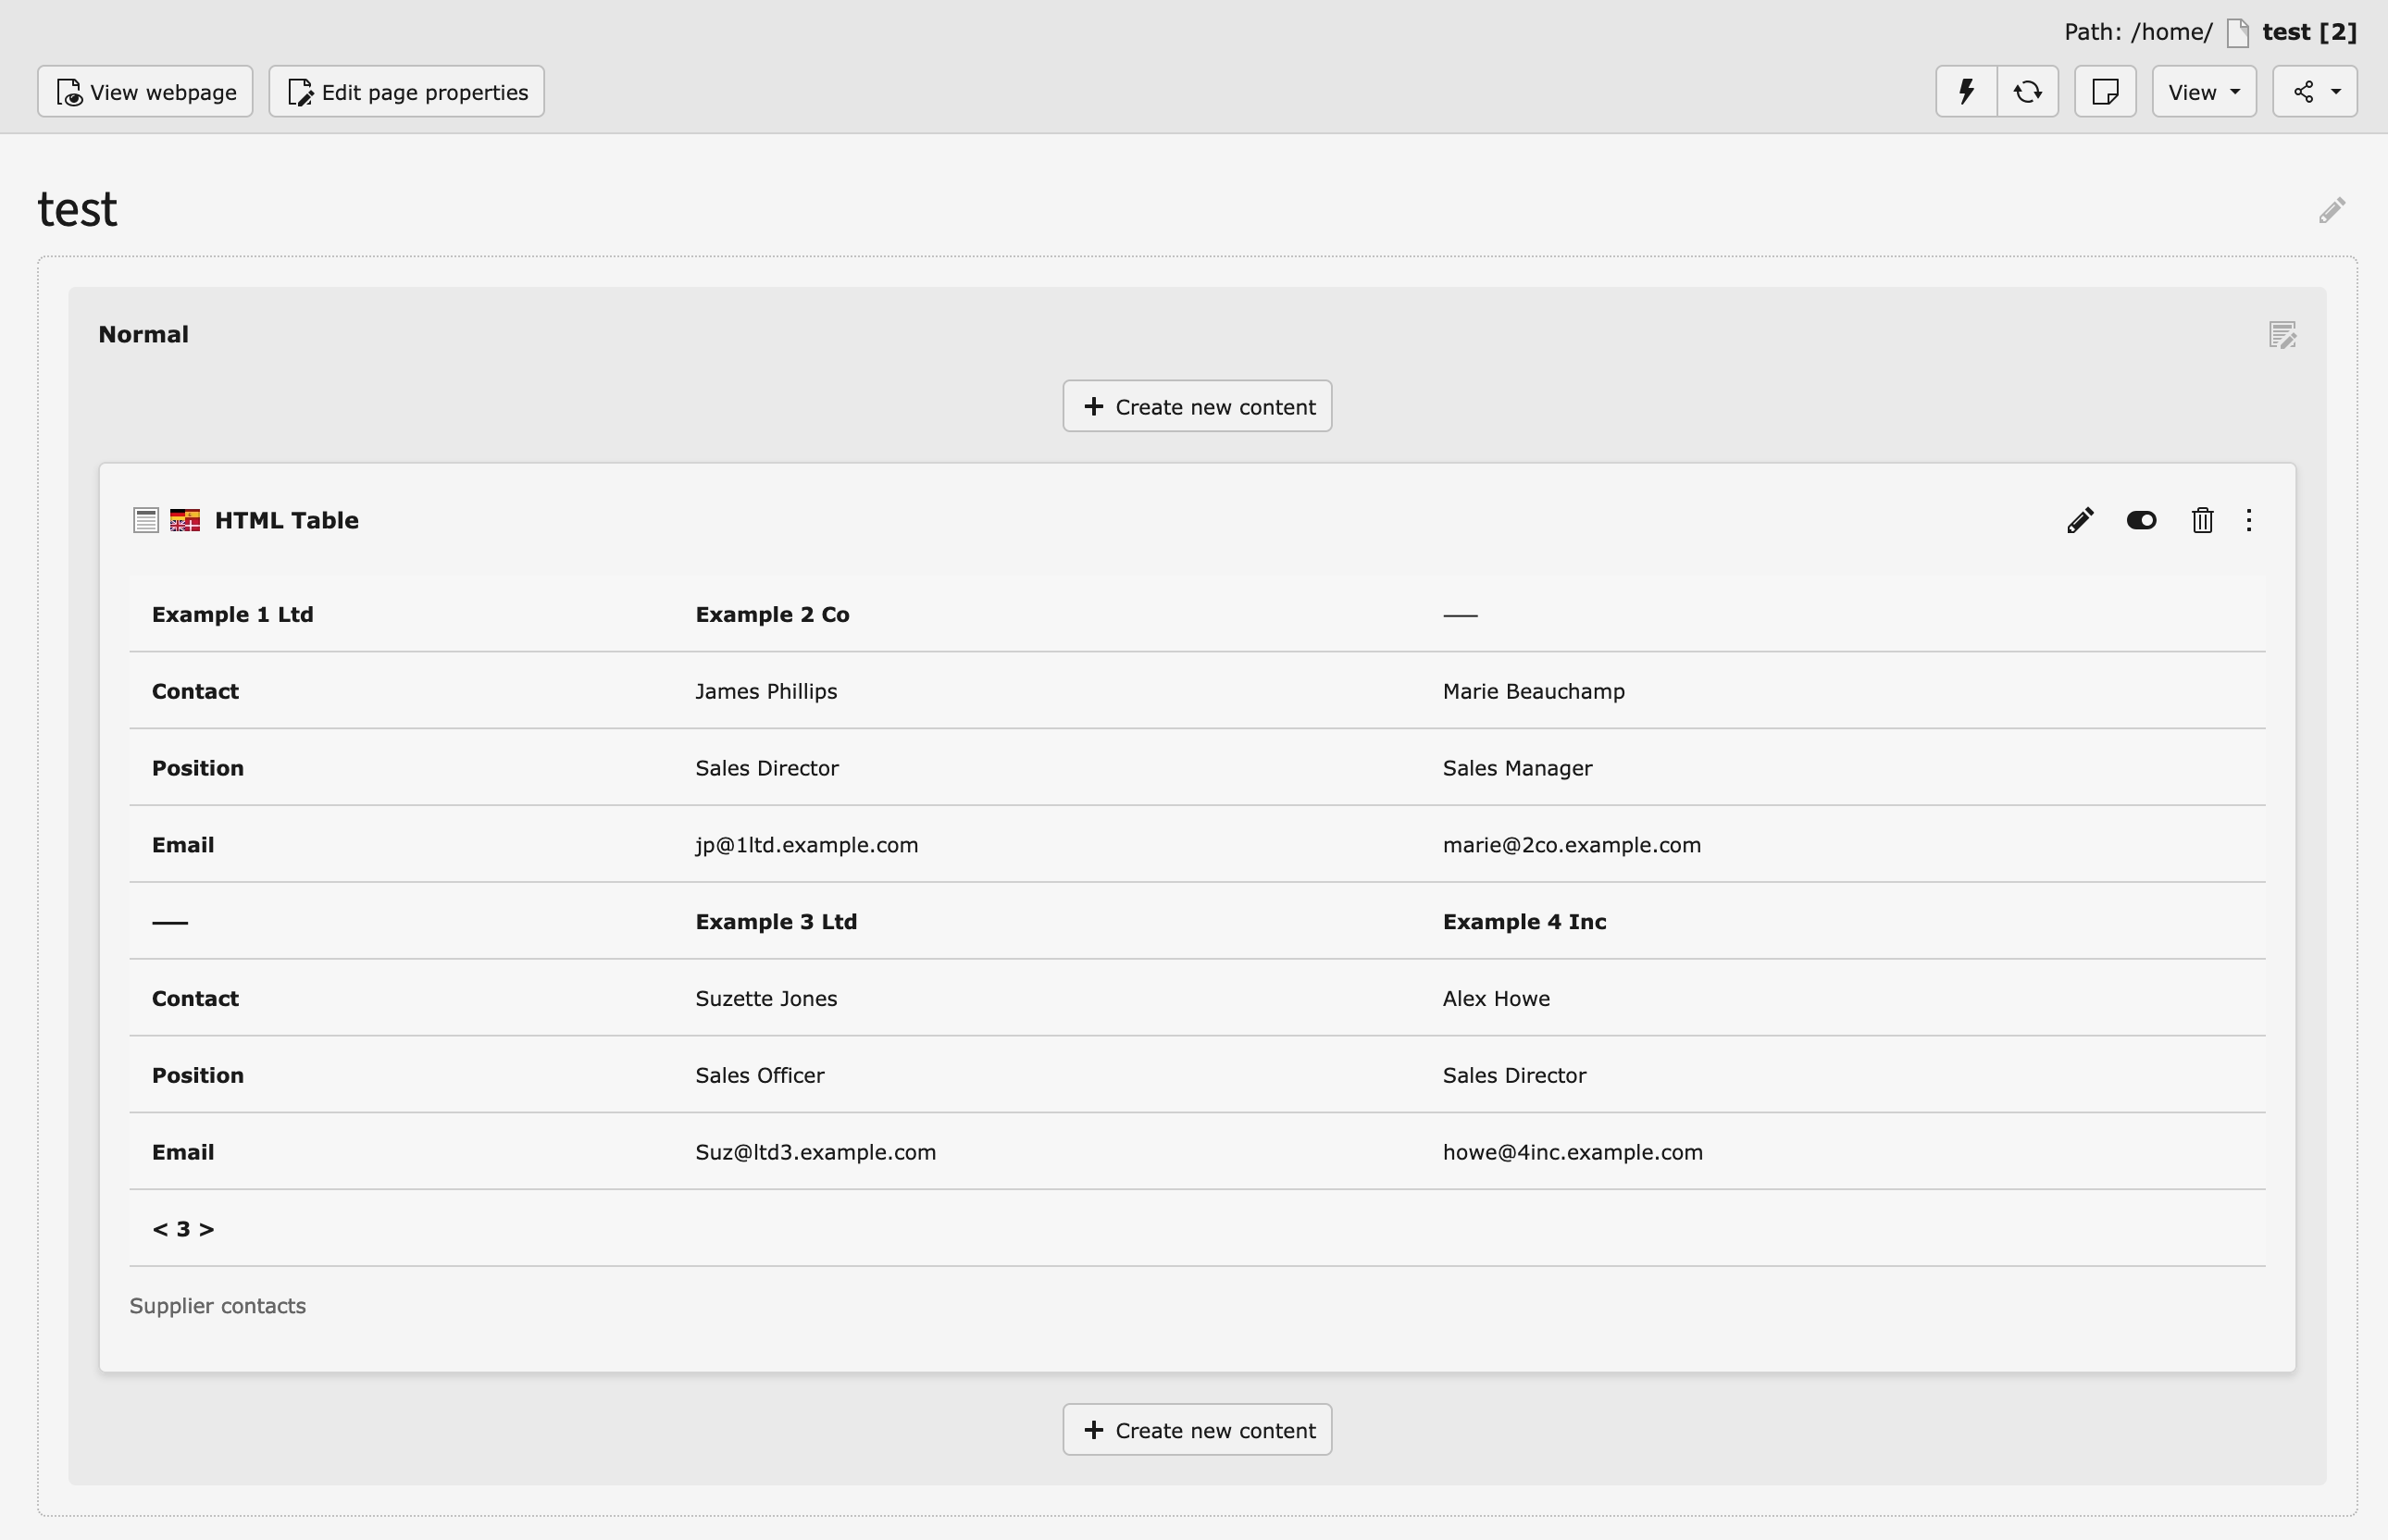Click the page icon in path breadcrumb
Viewport: 2388px width, 1540px height.
[2238, 33]
